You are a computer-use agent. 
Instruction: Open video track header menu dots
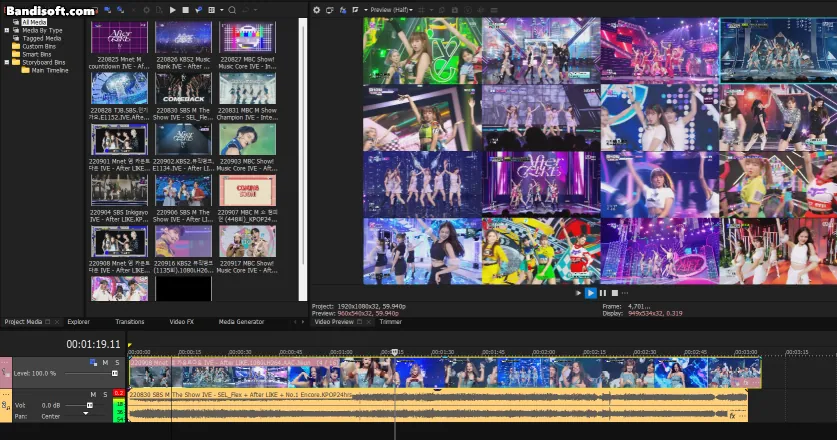[6, 362]
